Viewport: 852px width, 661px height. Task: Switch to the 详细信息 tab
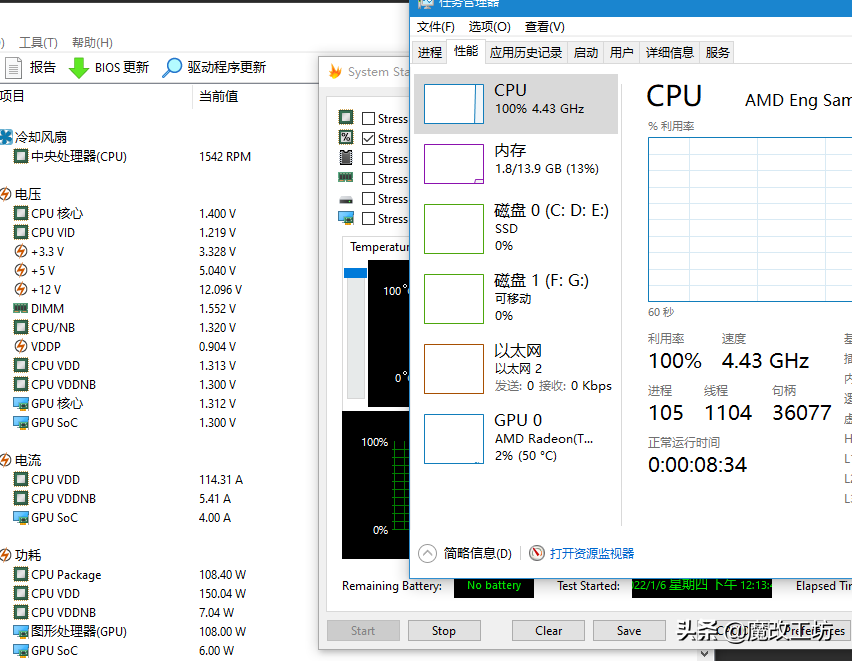coord(669,52)
